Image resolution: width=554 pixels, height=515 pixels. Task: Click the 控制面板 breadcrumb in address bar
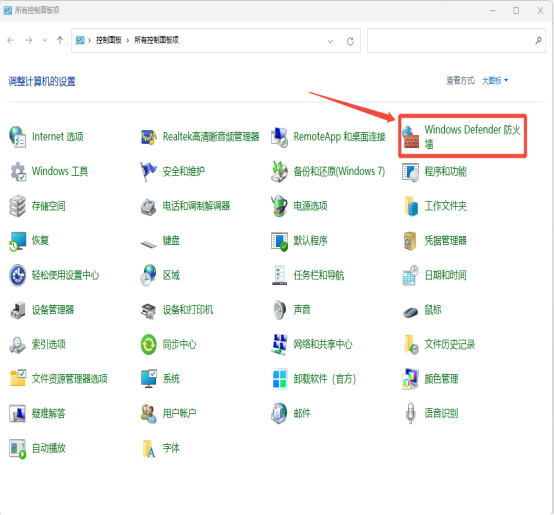pos(109,40)
